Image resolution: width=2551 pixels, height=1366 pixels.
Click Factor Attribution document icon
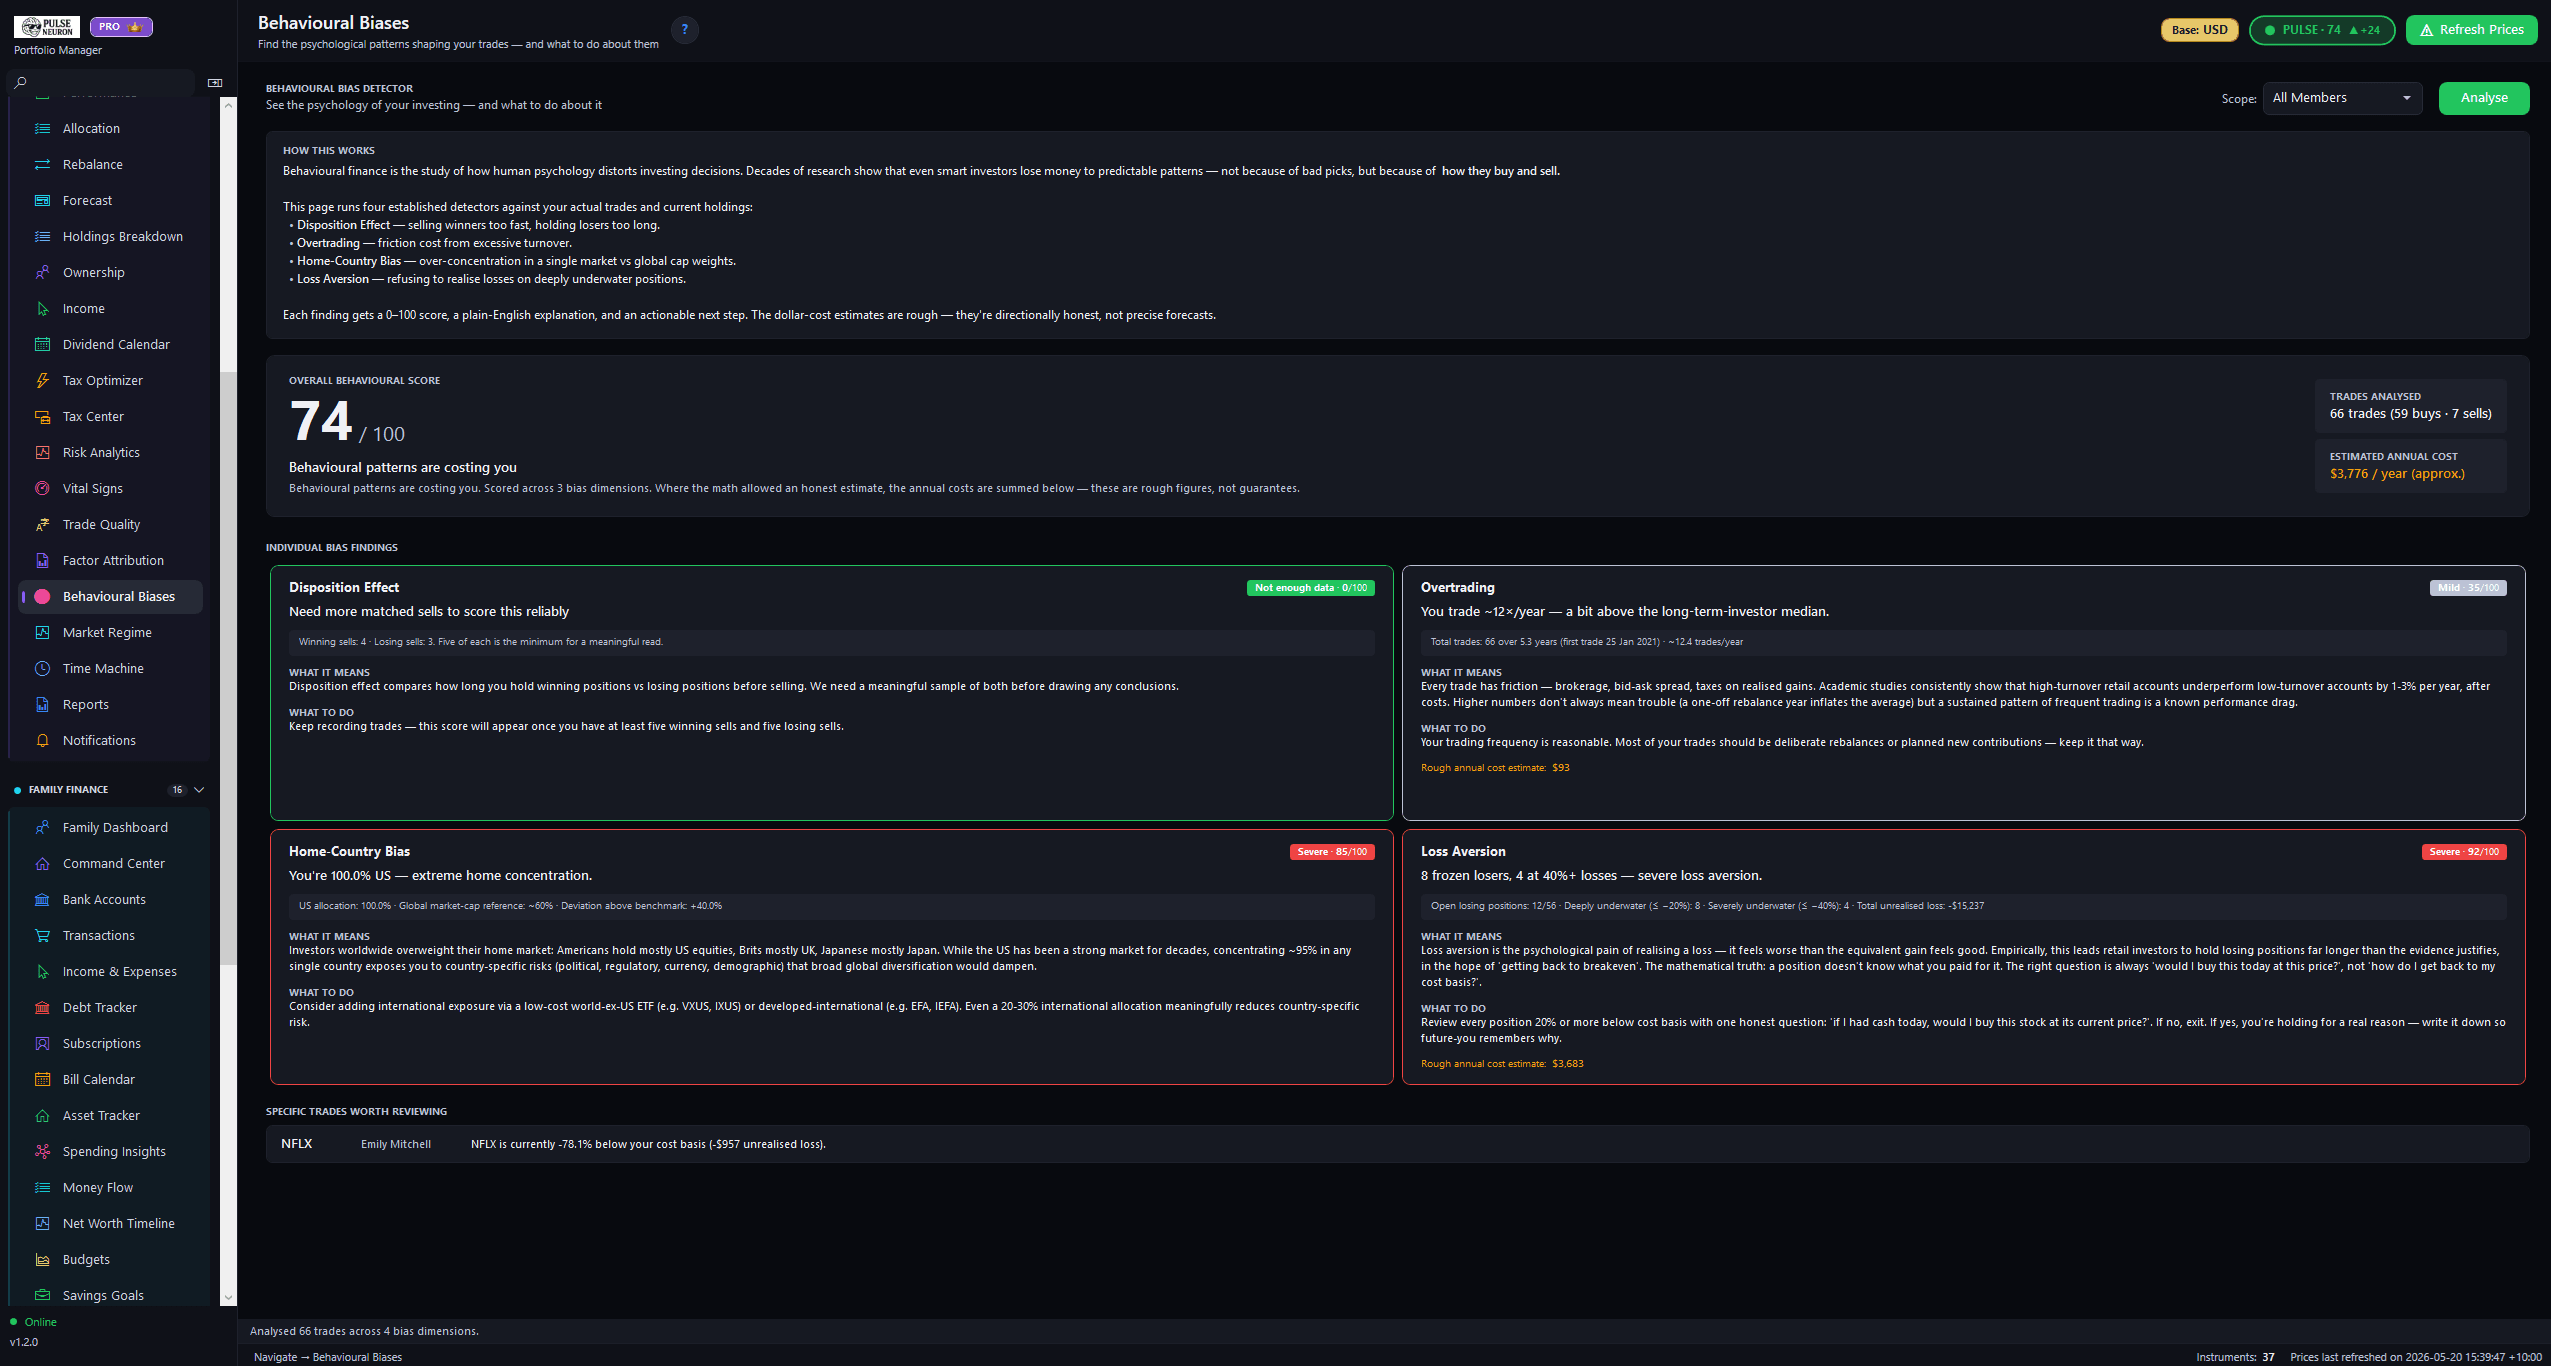pos(42,560)
